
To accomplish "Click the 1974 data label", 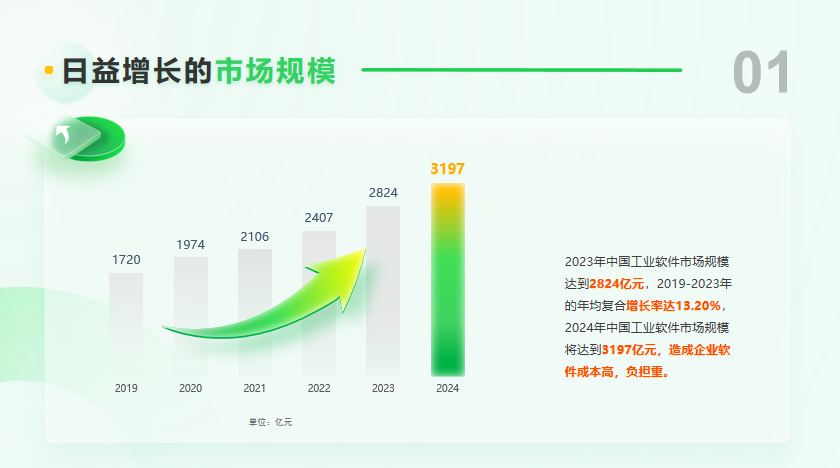I will click(x=190, y=244).
